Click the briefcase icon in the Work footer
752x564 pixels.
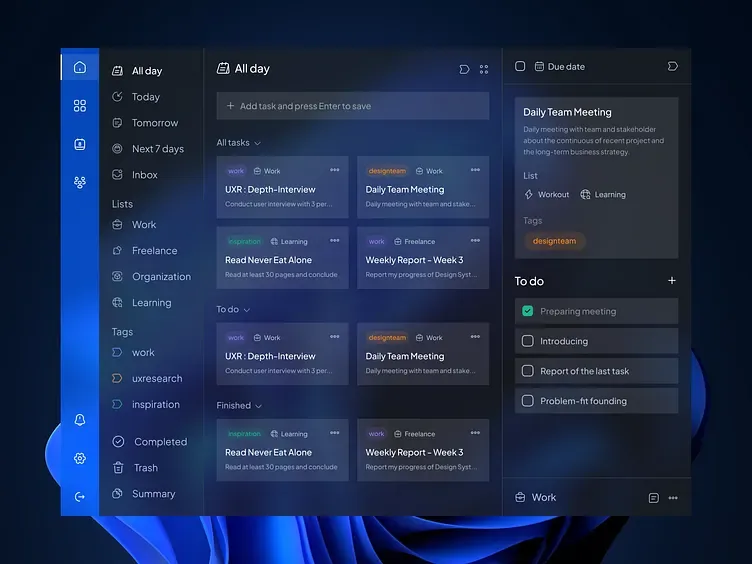520,497
